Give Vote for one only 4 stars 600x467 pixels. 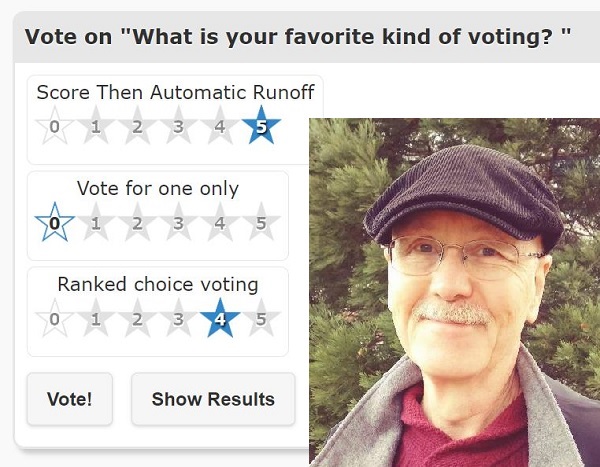point(220,222)
